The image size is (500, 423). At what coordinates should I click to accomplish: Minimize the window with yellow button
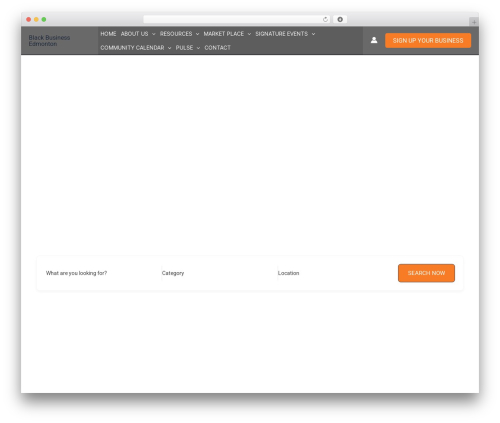[x=36, y=19]
